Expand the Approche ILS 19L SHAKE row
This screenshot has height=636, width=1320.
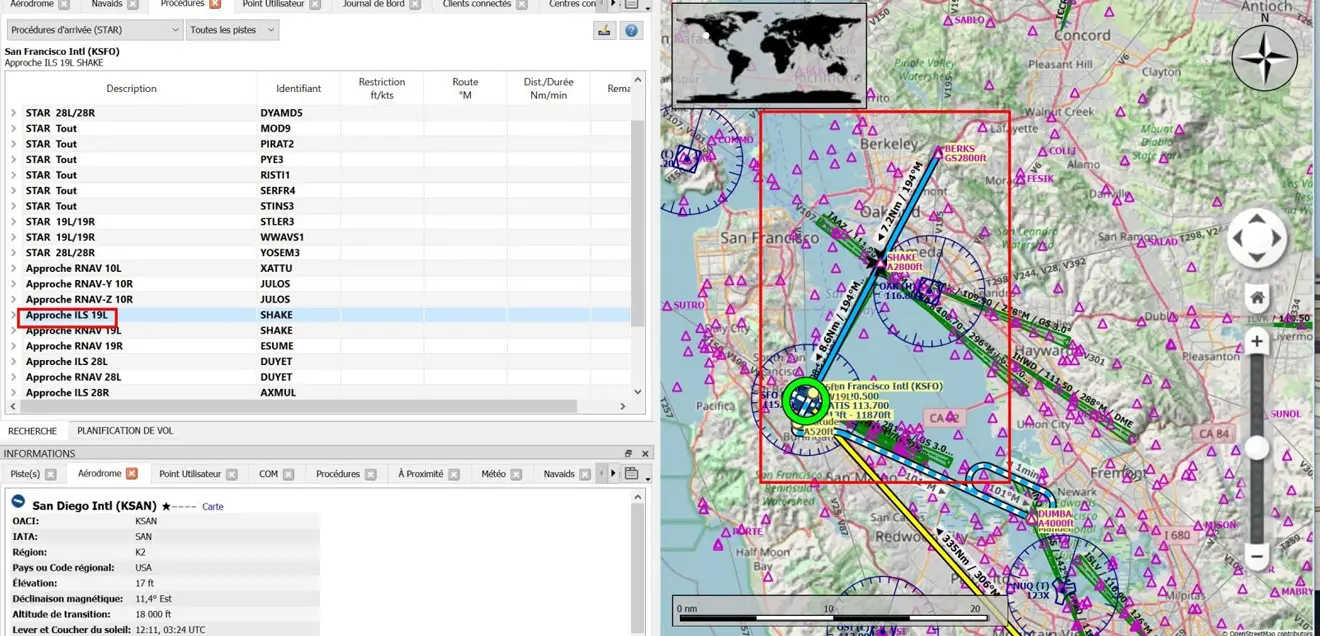(x=13, y=315)
